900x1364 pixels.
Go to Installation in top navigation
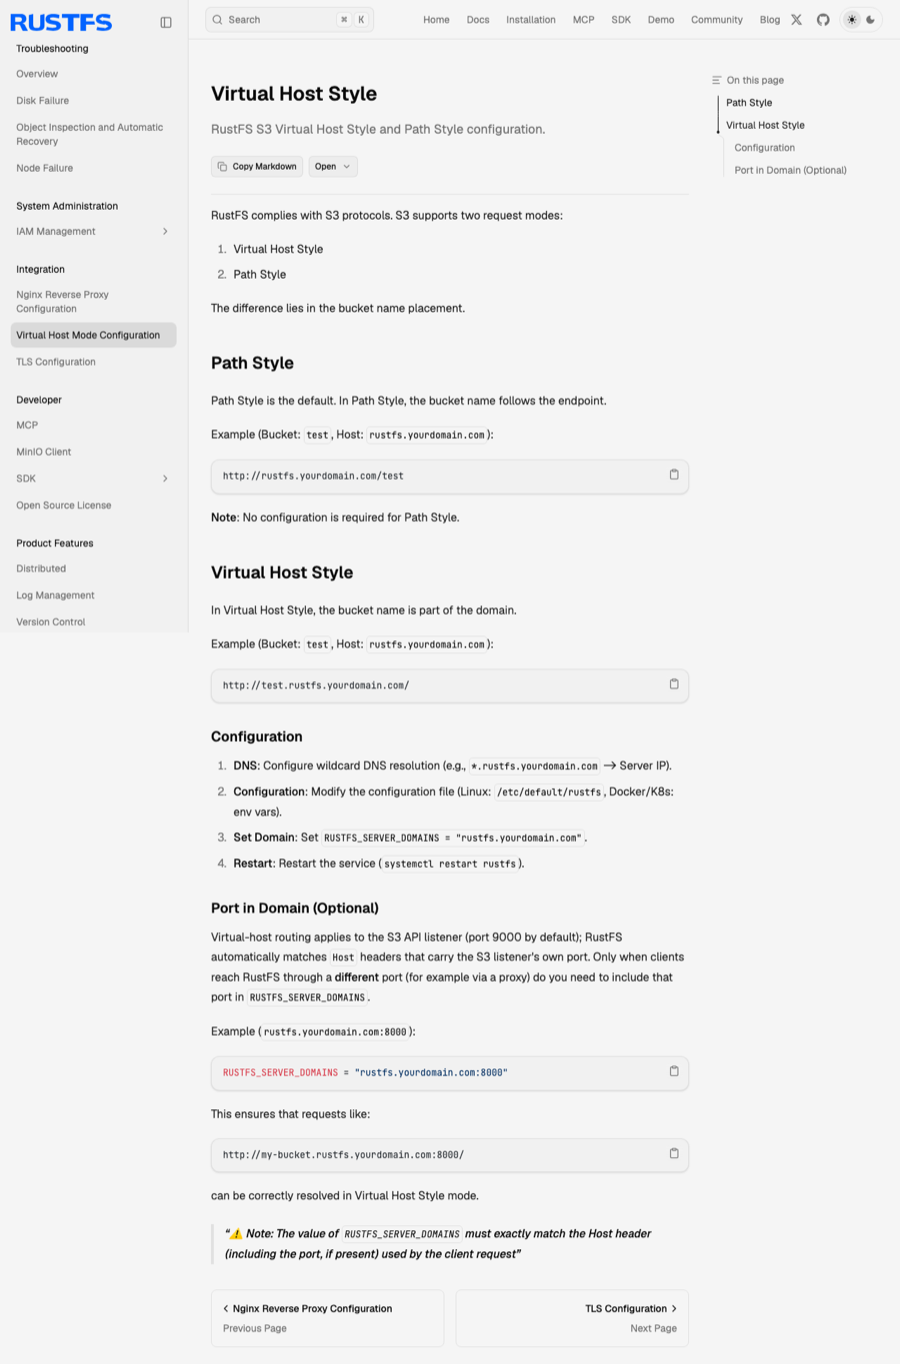pyautogui.click(x=531, y=20)
